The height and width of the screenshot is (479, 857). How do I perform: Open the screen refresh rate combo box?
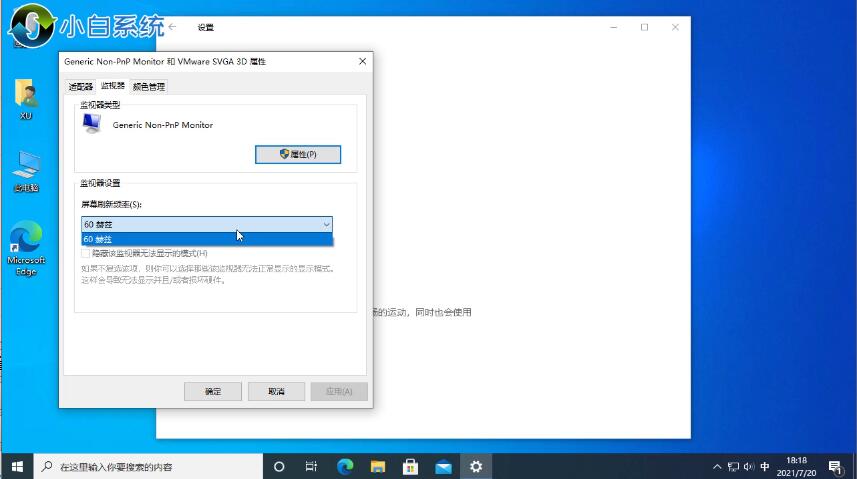pos(207,224)
